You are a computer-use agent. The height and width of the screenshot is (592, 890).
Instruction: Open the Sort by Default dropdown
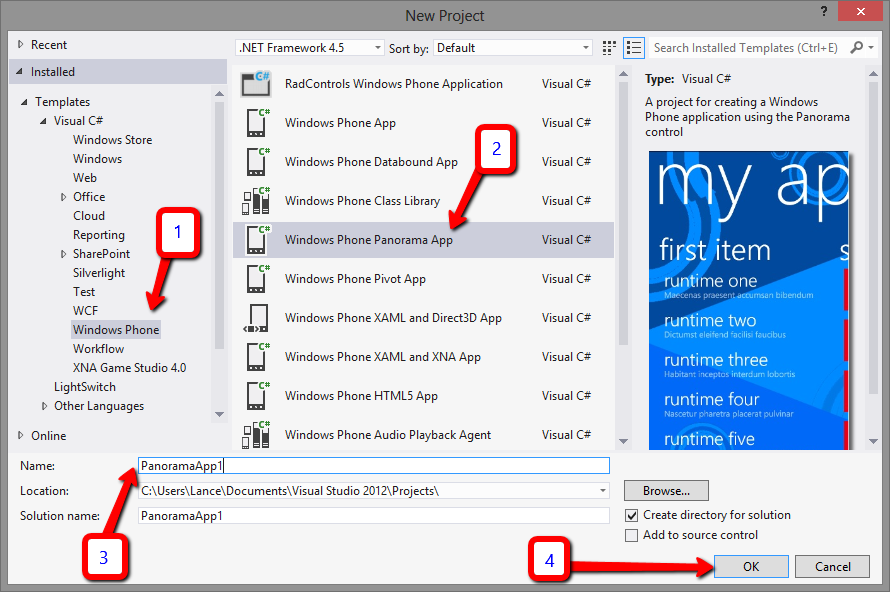point(513,48)
